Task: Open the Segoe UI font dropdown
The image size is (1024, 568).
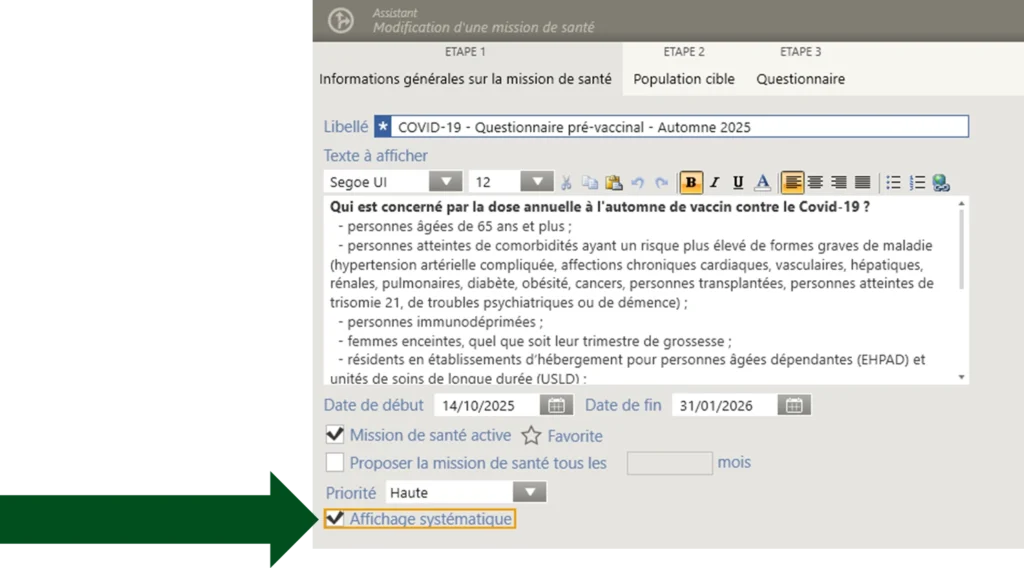Action: click(445, 182)
